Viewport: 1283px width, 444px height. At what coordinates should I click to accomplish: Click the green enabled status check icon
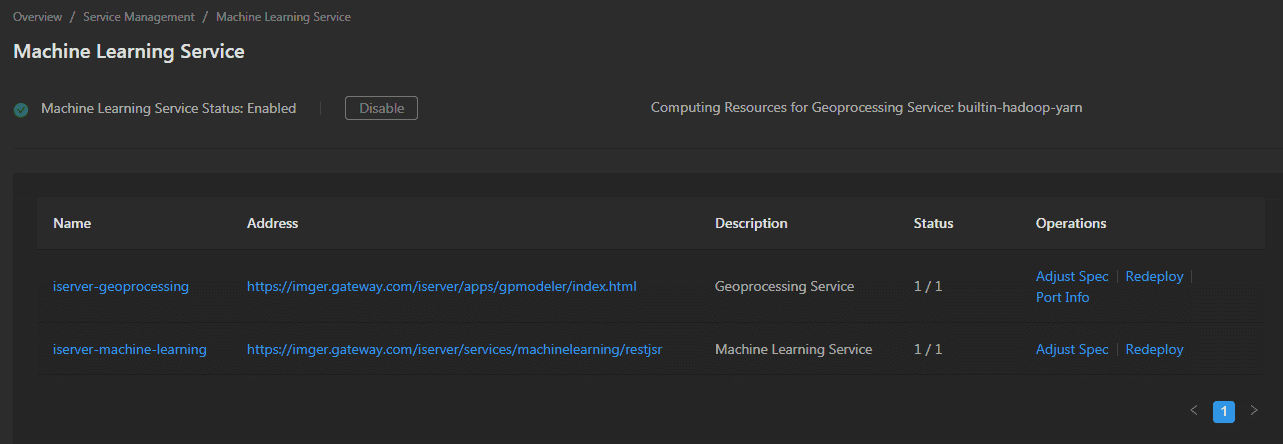coord(20,109)
